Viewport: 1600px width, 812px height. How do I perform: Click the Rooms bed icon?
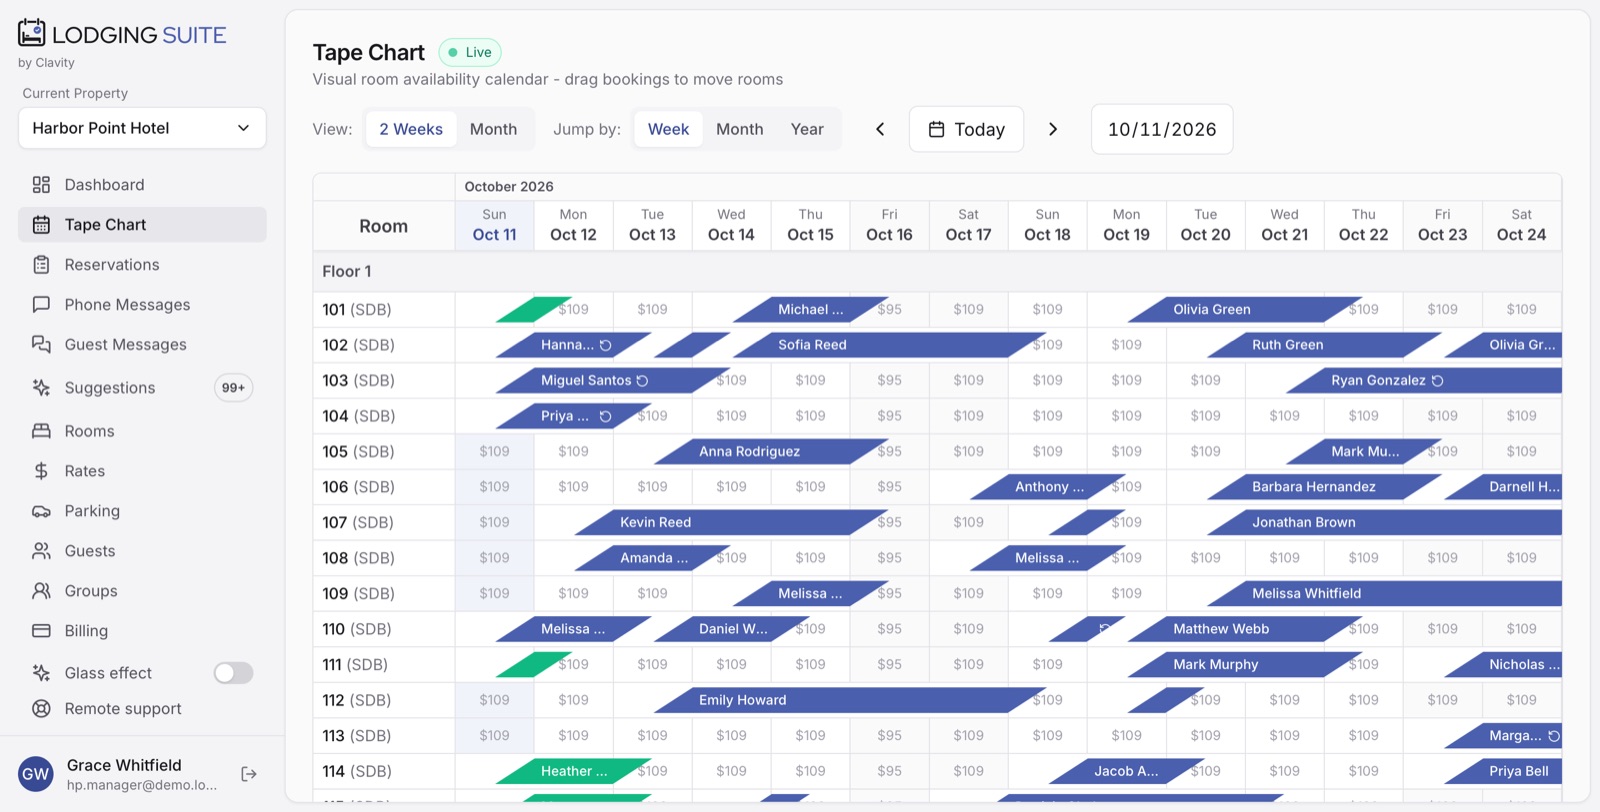[x=41, y=431]
